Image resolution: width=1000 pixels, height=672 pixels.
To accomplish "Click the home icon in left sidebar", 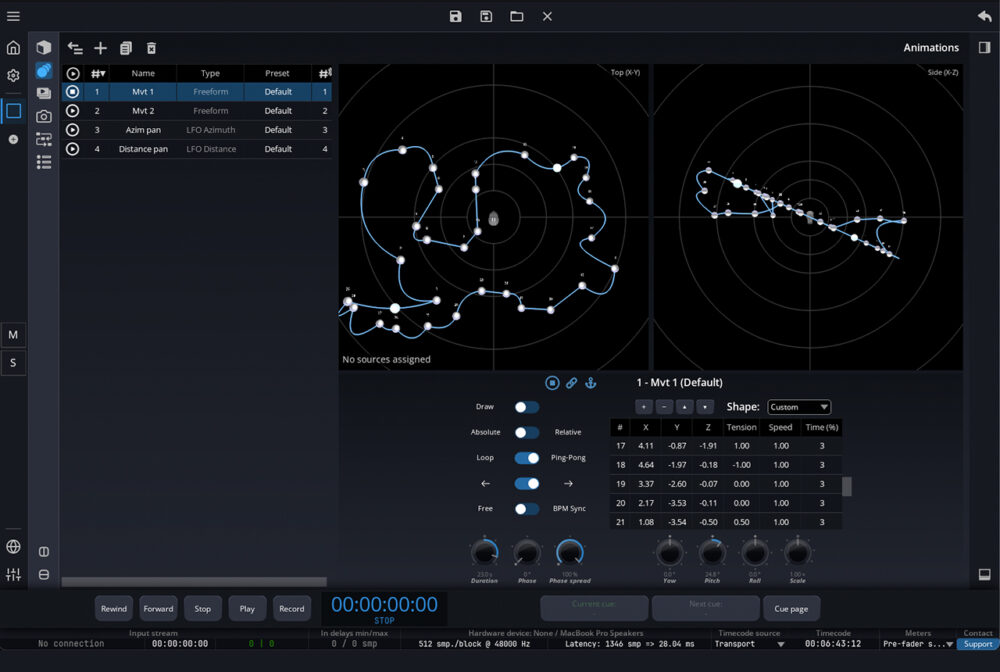I will (13, 48).
